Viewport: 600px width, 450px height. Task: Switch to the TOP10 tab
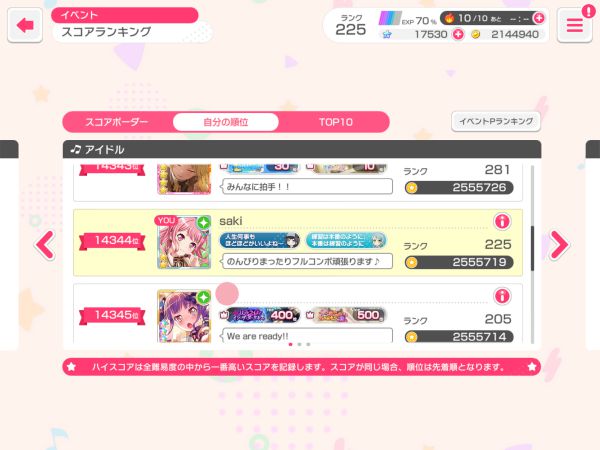coord(336,122)
